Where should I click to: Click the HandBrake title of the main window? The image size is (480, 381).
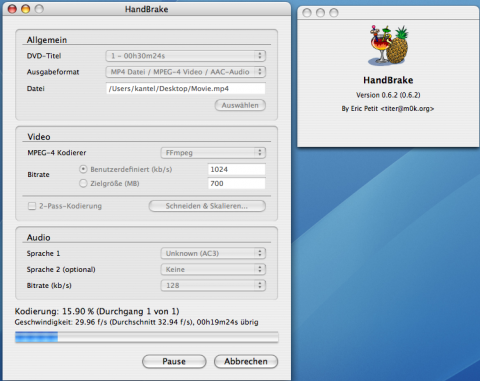pos(146,9)
